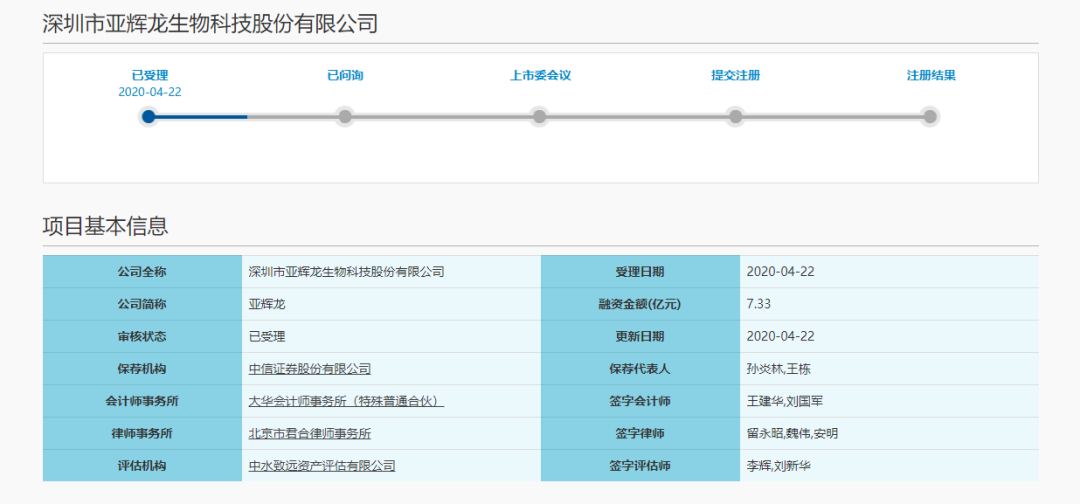
Task: Select the 上市委会议 stage label
Action: pos(541,76)
